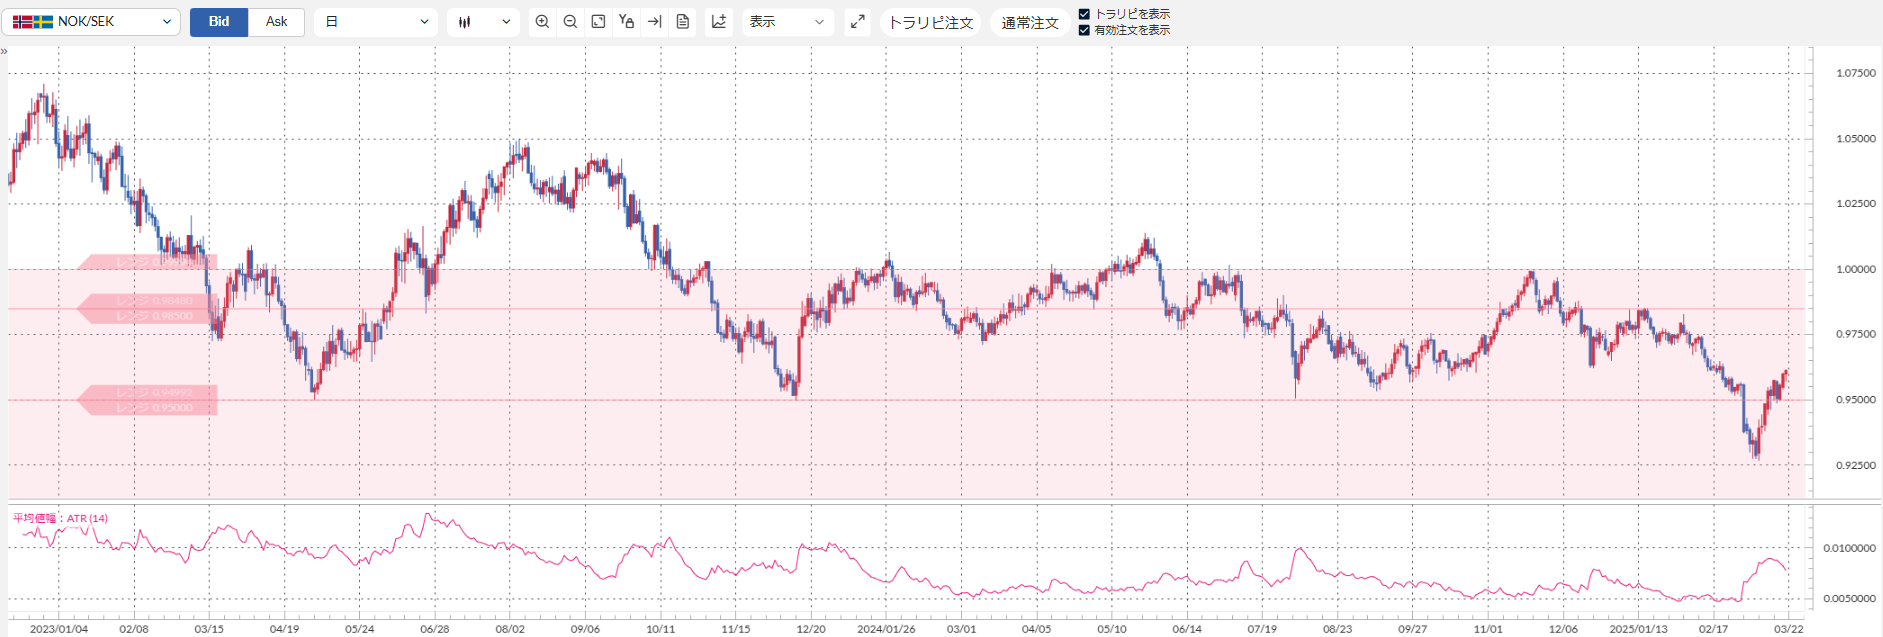Click the 2025/01/13 date axis label

tap(1638, 629)
